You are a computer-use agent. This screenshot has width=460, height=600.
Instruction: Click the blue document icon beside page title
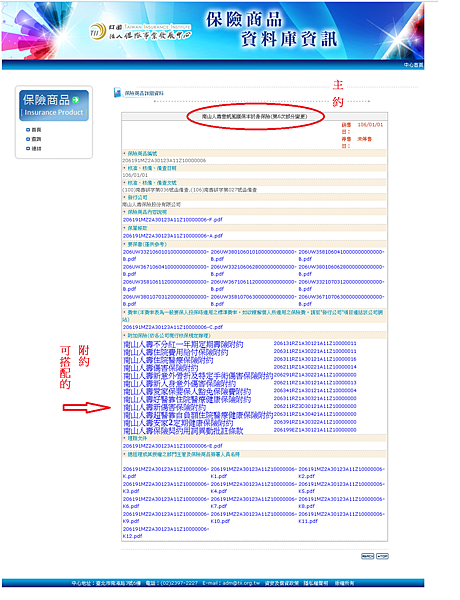click(117, 93)
